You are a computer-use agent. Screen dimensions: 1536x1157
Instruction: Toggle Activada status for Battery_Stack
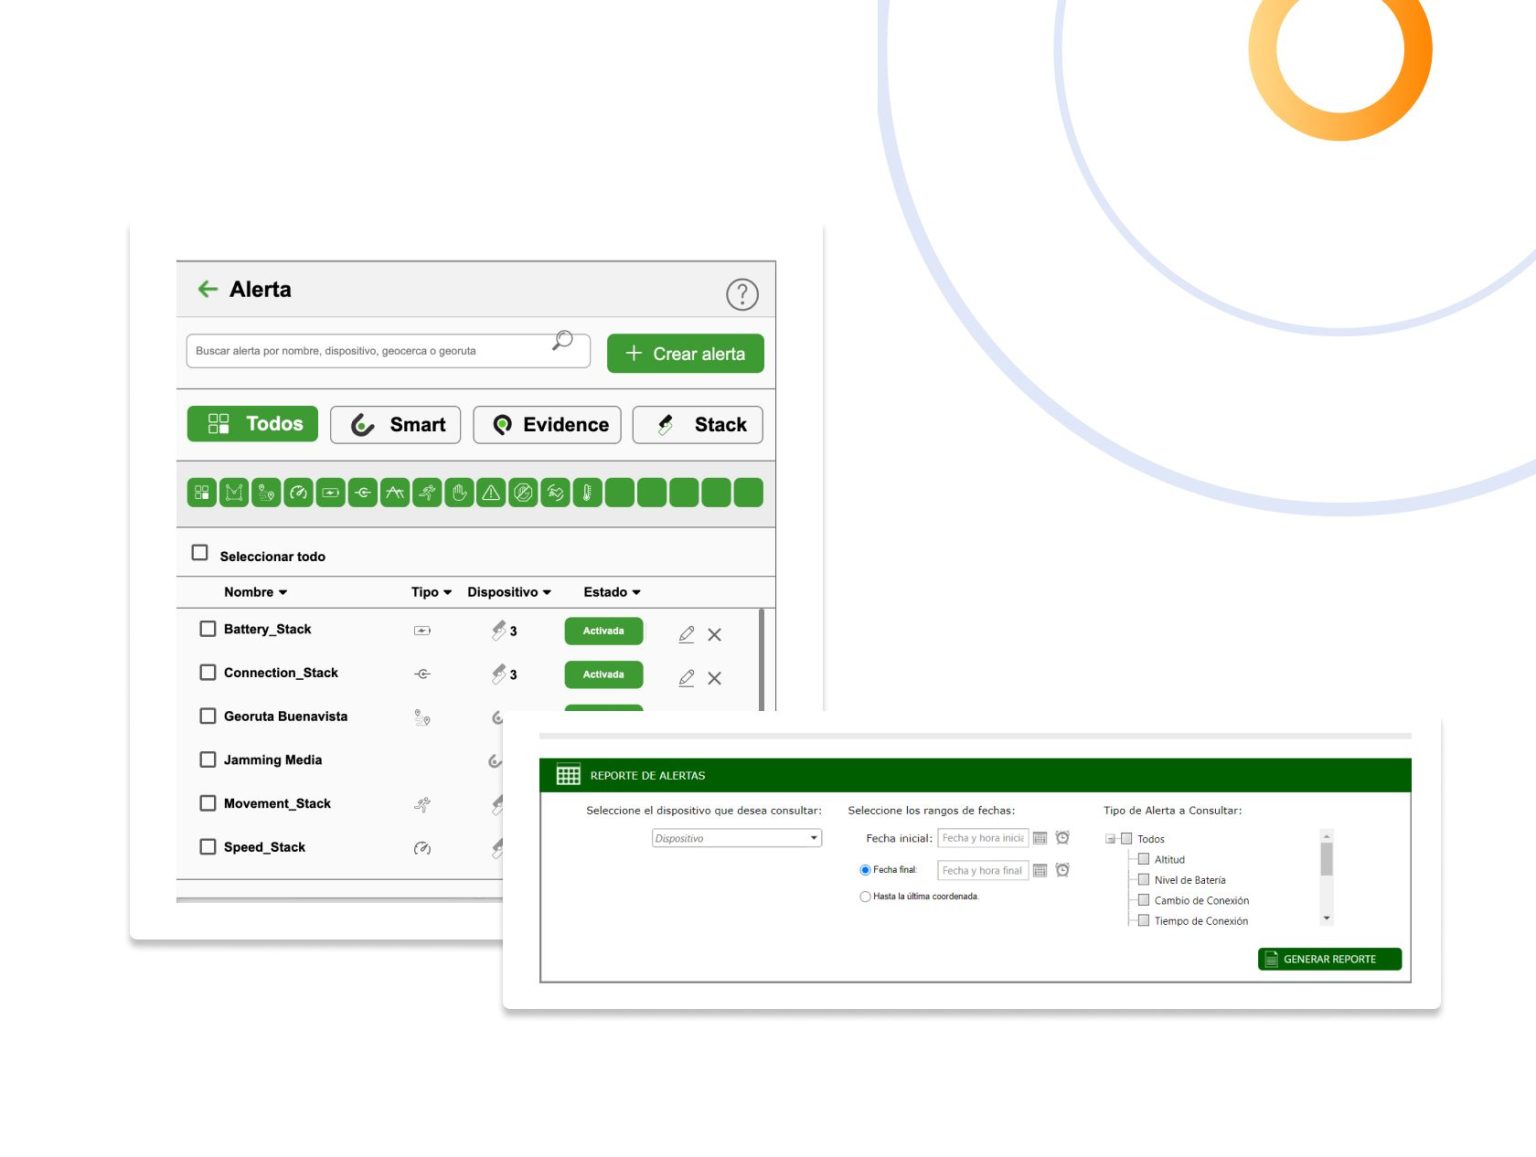coord(603,631)
